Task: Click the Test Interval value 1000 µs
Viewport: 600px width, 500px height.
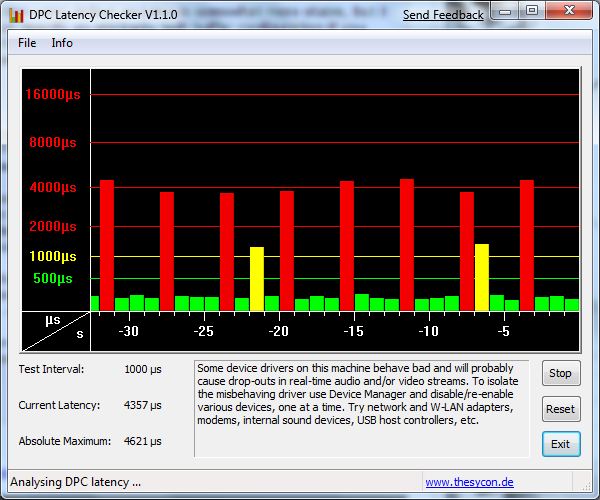Action: pyautogui.click(x=143, y=370)
